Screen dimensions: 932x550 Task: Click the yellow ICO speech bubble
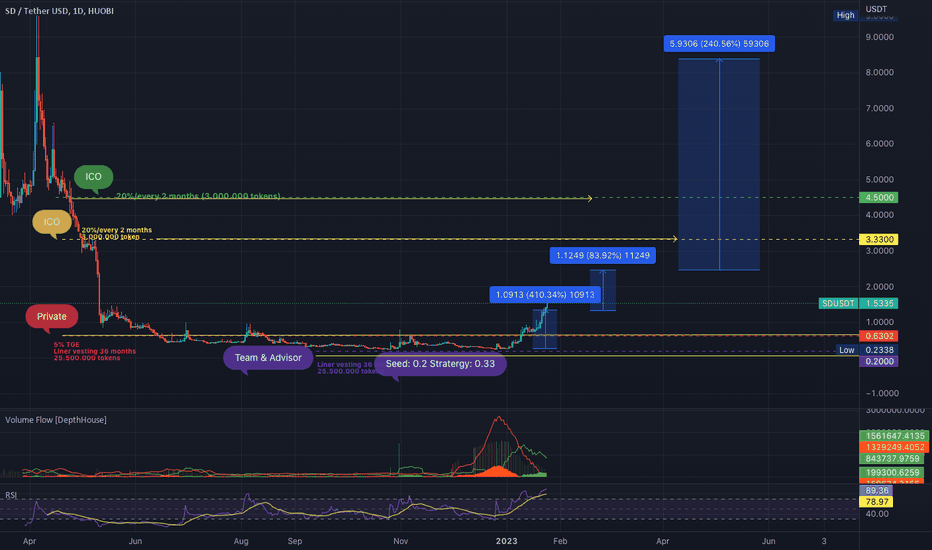click(52, 222)
